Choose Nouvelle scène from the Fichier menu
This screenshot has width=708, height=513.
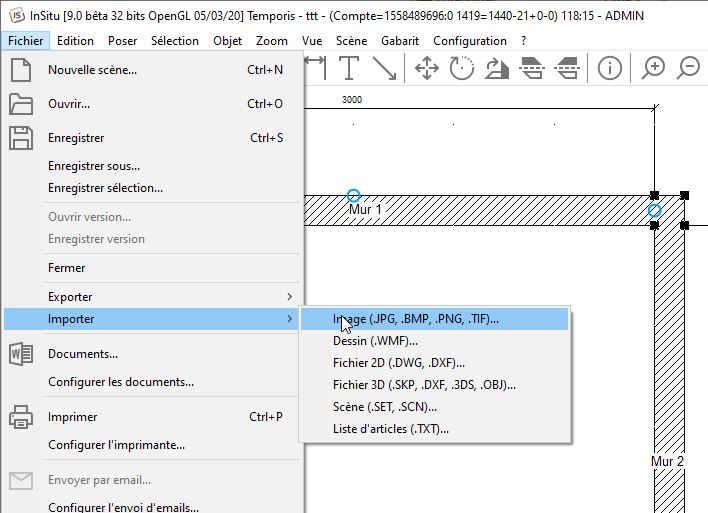(x=92, y=70)
